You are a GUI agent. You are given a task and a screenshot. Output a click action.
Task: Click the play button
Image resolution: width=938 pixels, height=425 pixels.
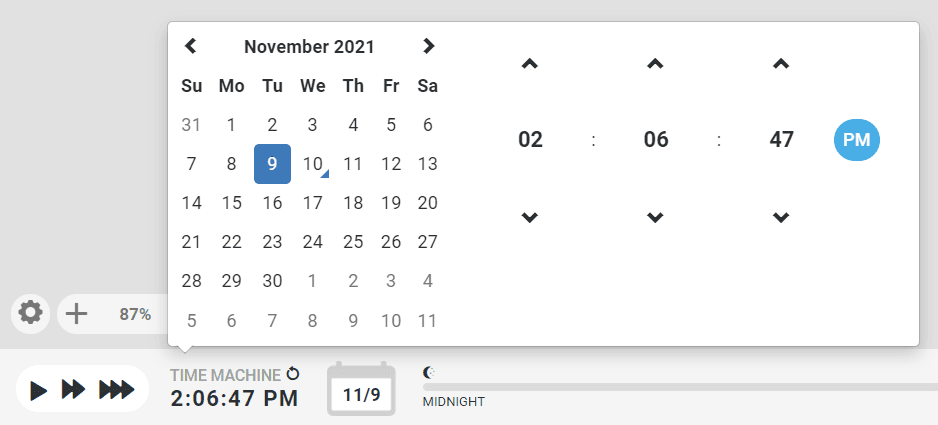(39, 390)
